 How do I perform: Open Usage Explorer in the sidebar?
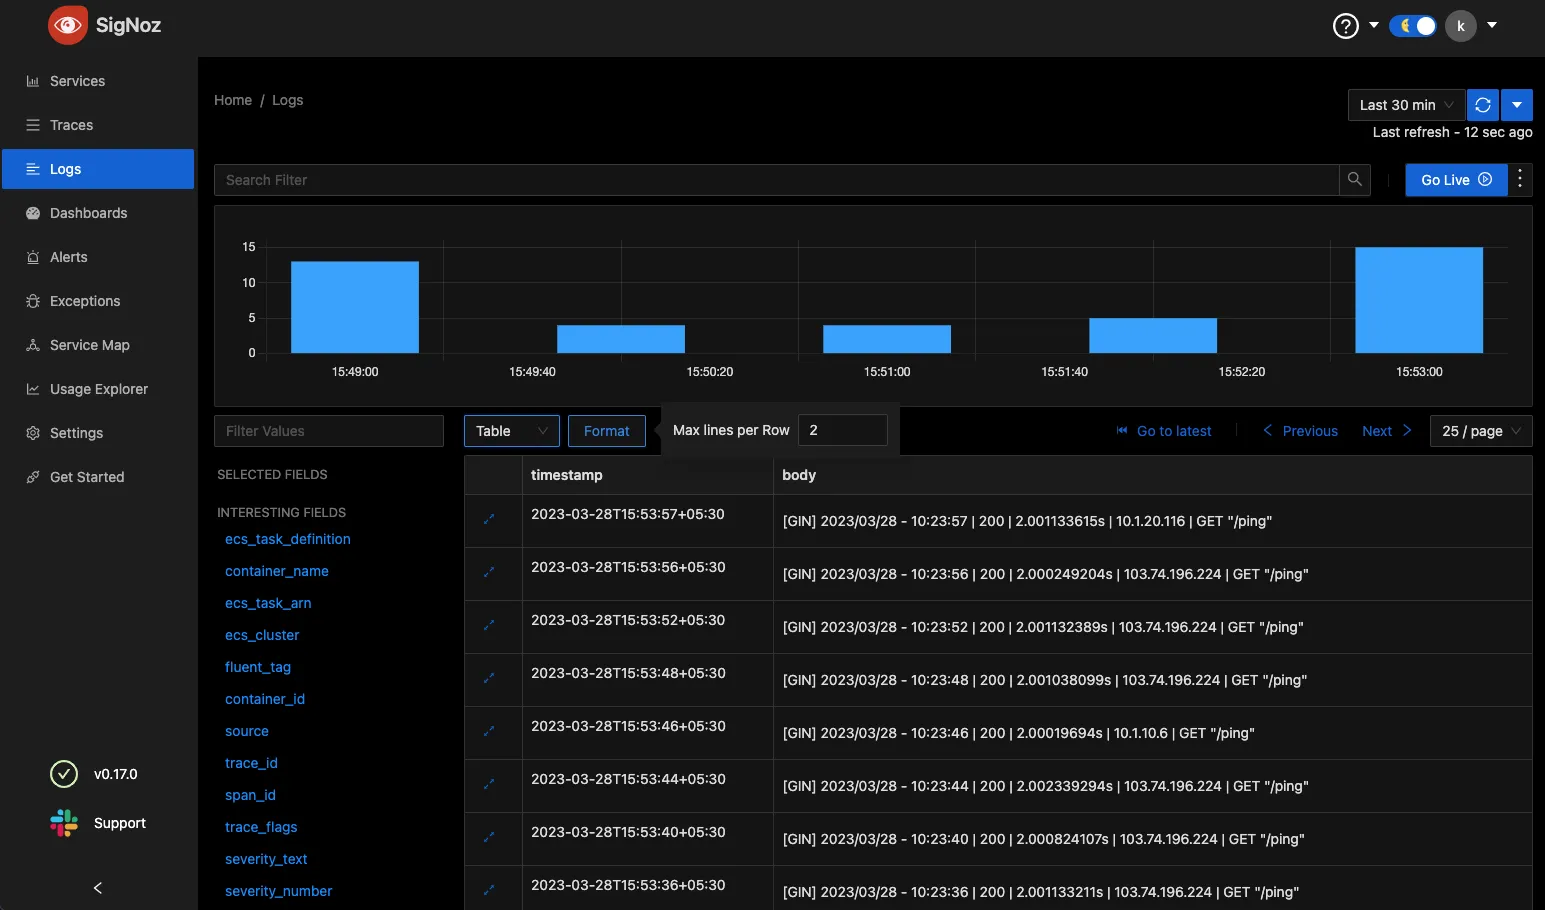coord(98,389)
